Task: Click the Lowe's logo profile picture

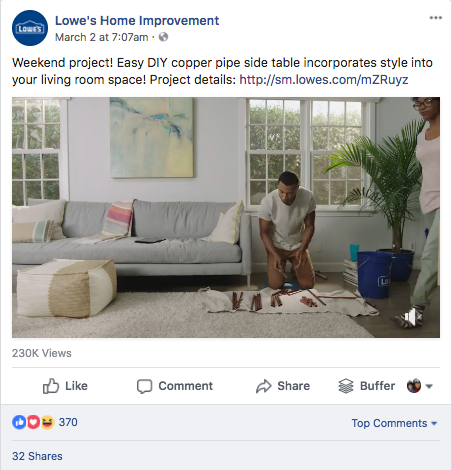Action: (x=30, y=28)
